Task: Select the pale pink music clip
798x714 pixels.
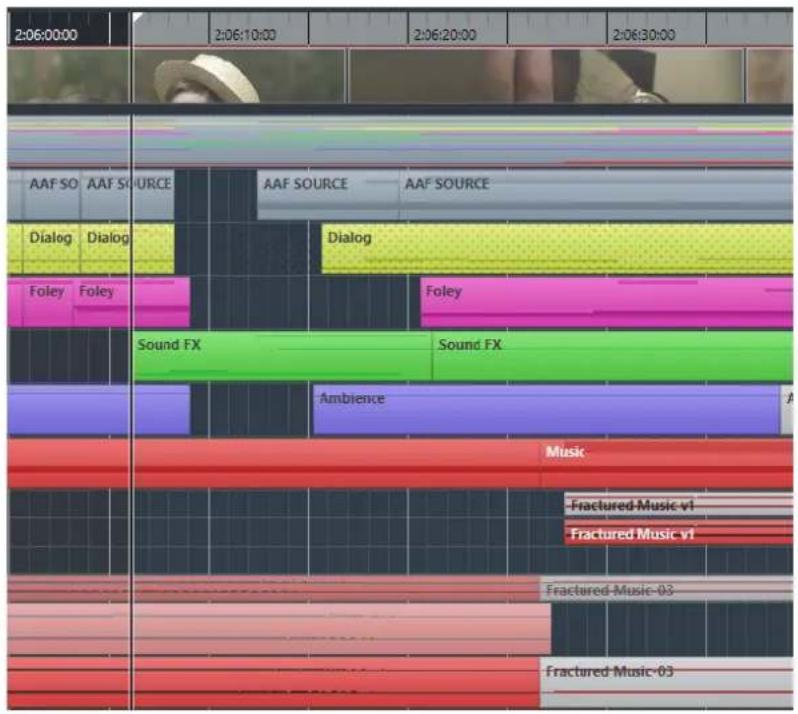Action: click(x=279, y=629)
